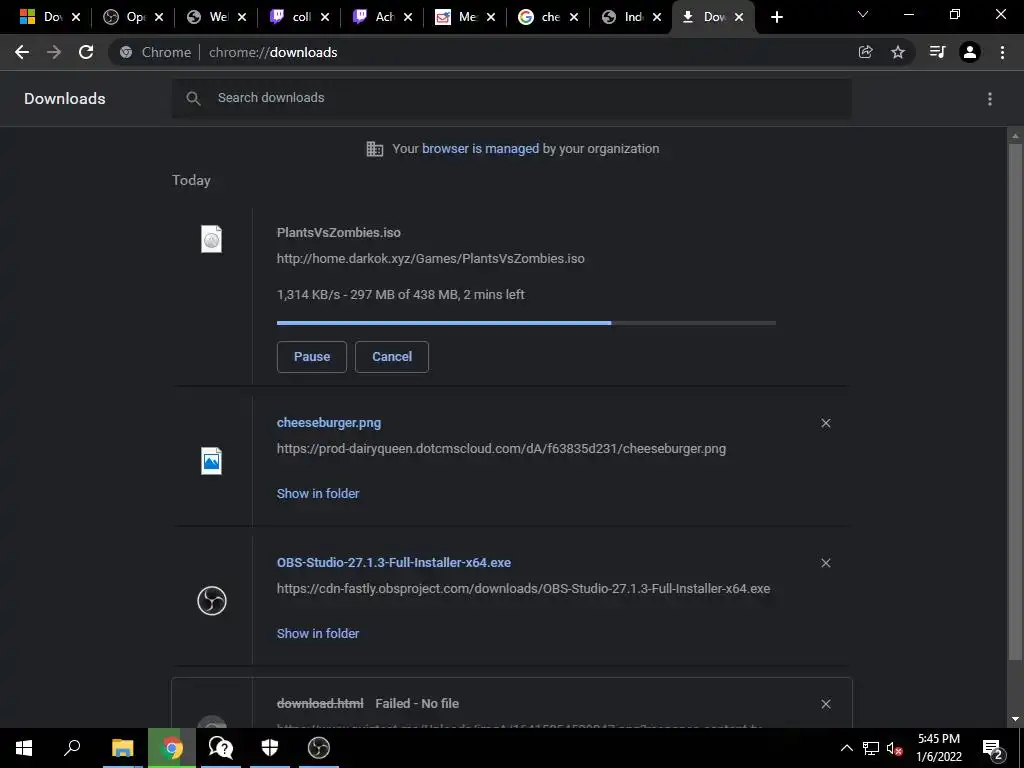Click the search magnifier icon in downloads

(x=193, y=99)
